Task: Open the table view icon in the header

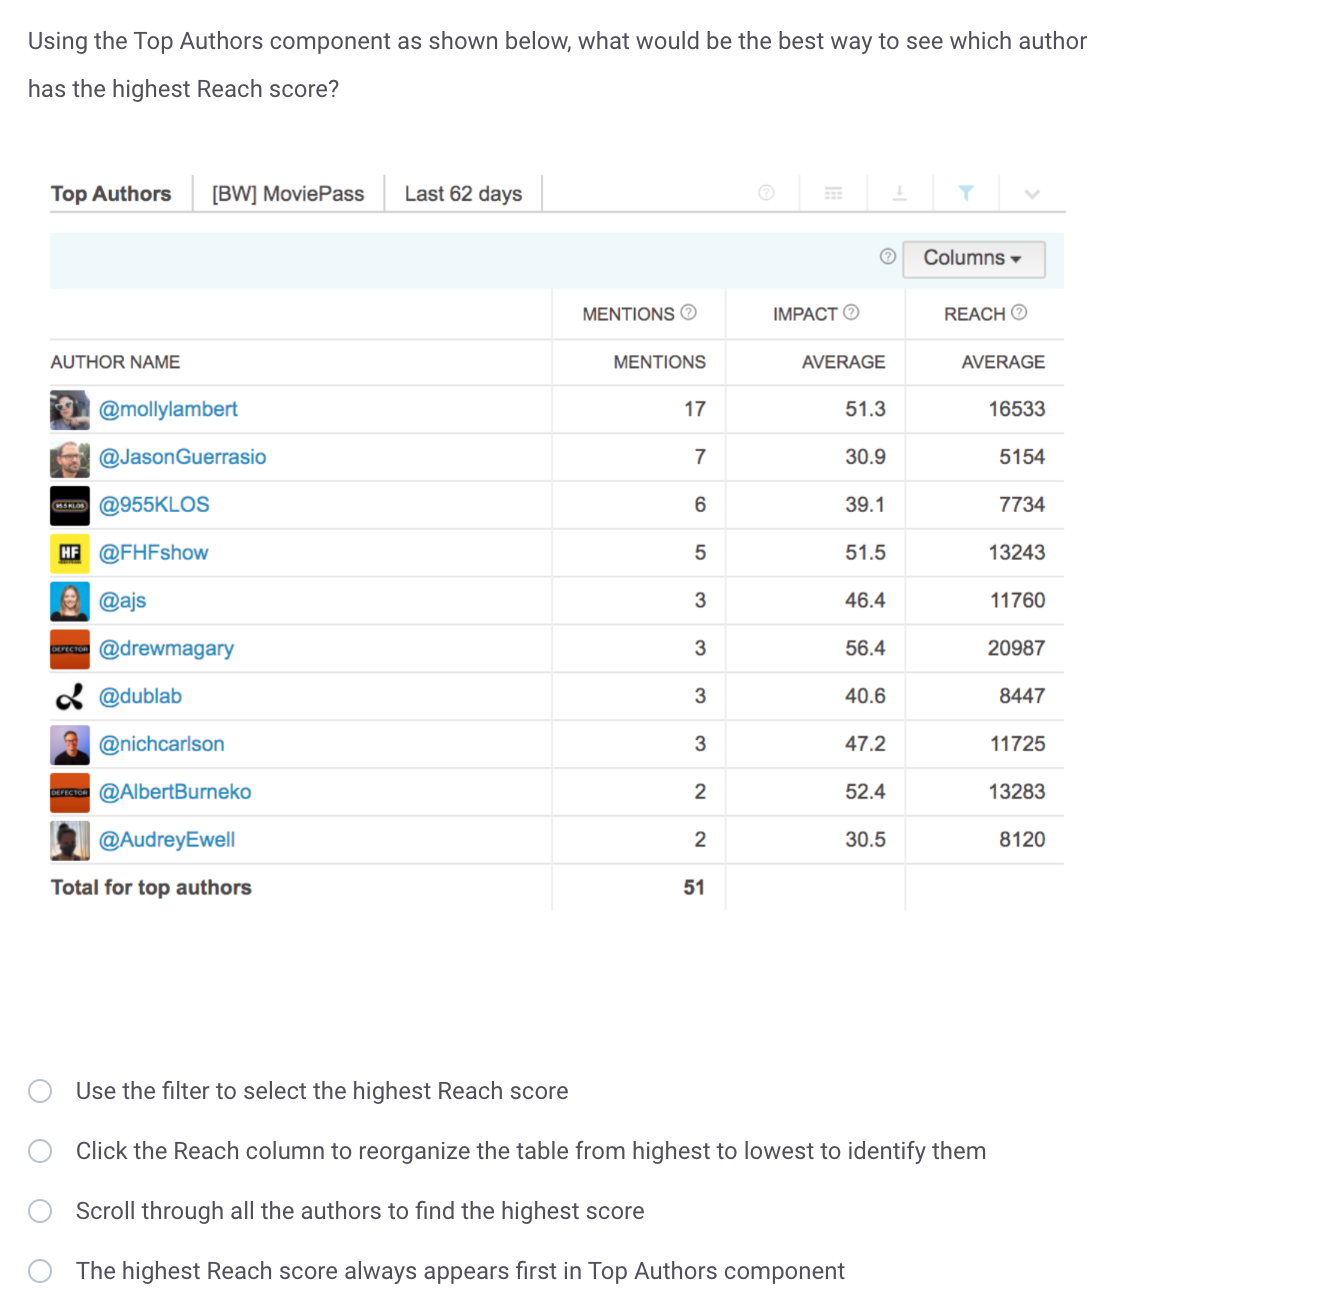Action: [x=833, y=193]
